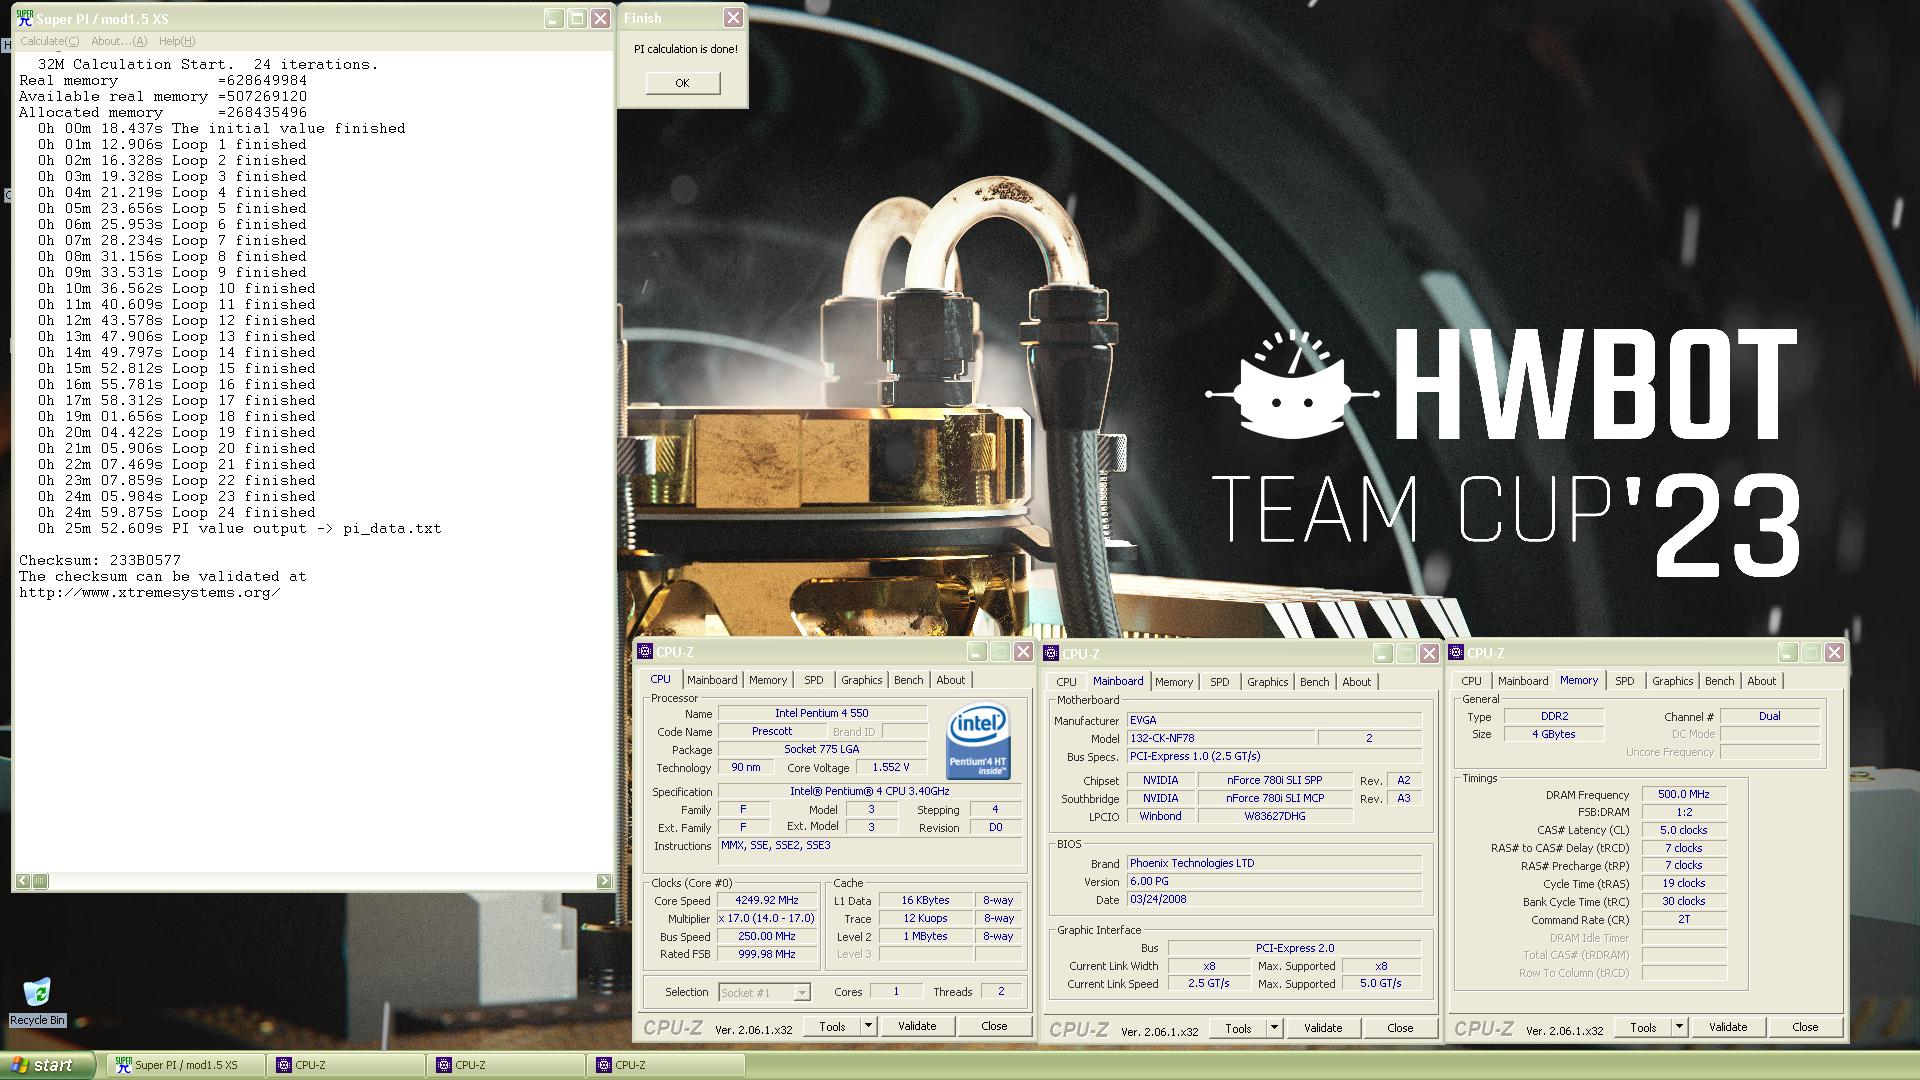1920x1080 pixels.
Task: Click the Core Voltage value 1.552 V
Action: 891,767
